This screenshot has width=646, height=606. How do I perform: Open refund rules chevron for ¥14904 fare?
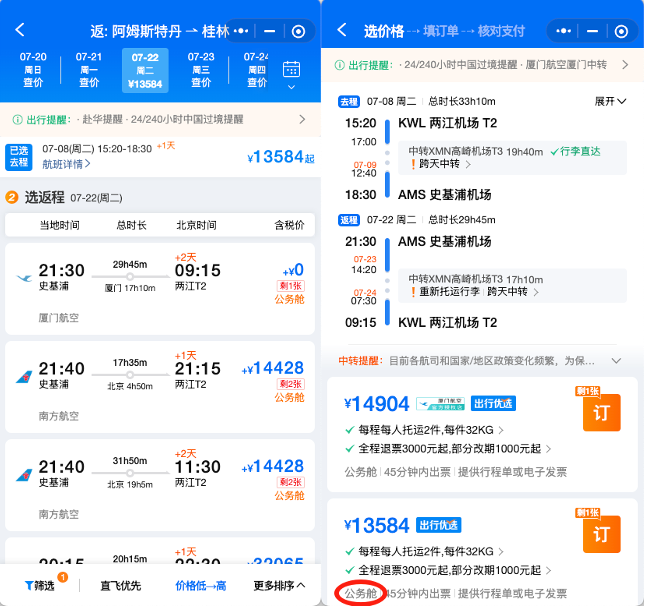click(x=548, y=449)
